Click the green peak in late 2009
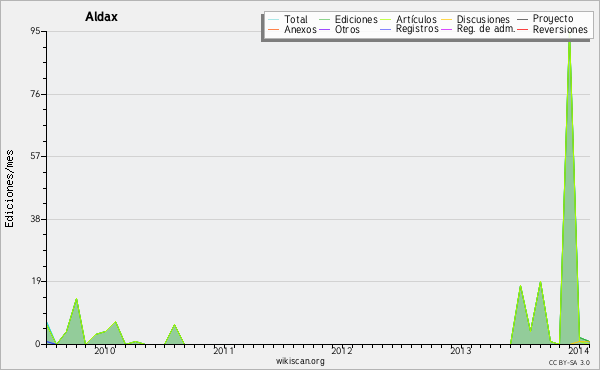The width and height of the screenshot is (600, 370). coord(76,321)
